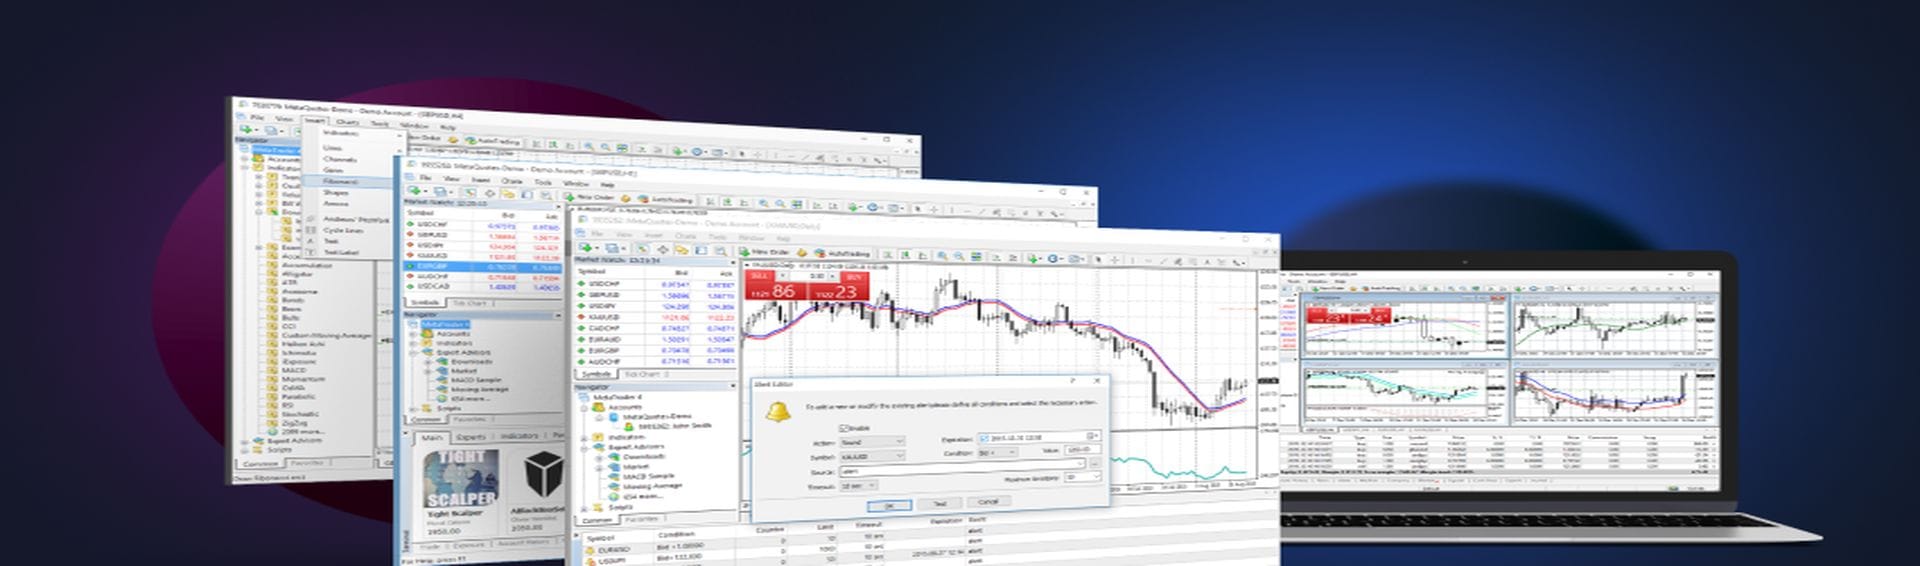Click the zoom in magnifier icon
The height and width of the screenshot is (566, 1920).
[943, 257]
